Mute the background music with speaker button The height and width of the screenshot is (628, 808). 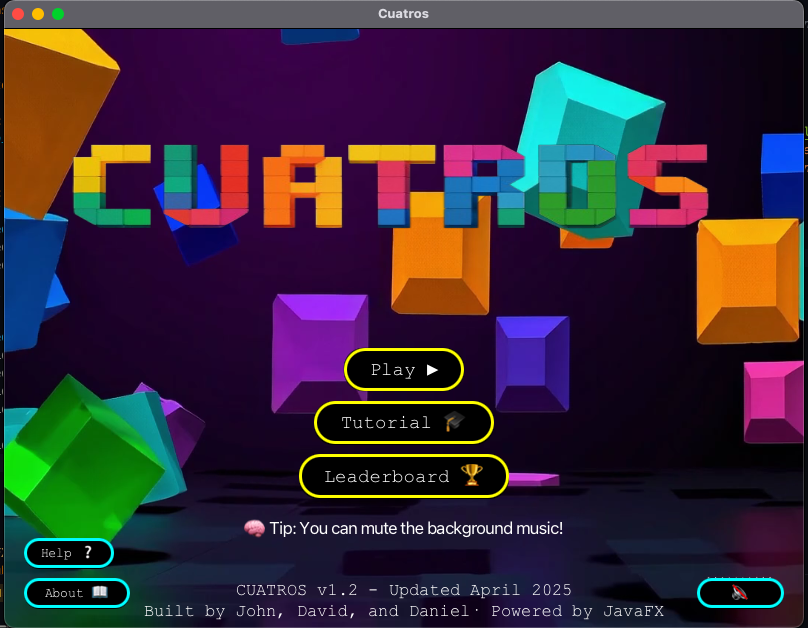(x=739, y=592)
